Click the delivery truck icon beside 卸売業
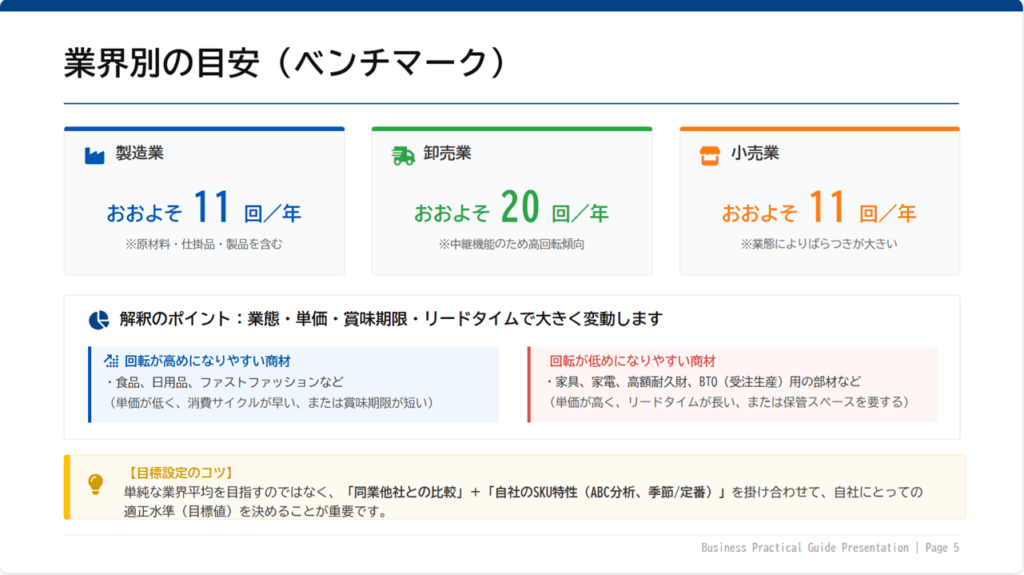Image resolution: width=1024 pixels, height=575 pixels. coord(403,156)
